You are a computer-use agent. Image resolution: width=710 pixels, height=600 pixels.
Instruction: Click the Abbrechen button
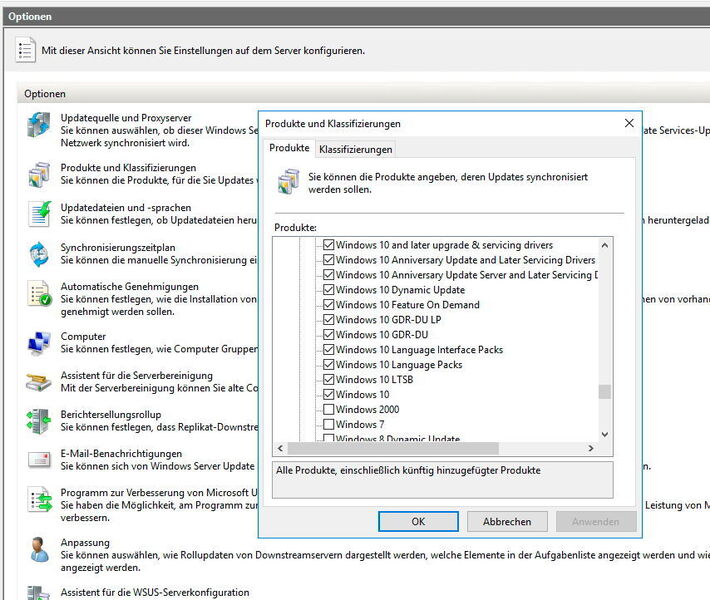coord(507,522)
